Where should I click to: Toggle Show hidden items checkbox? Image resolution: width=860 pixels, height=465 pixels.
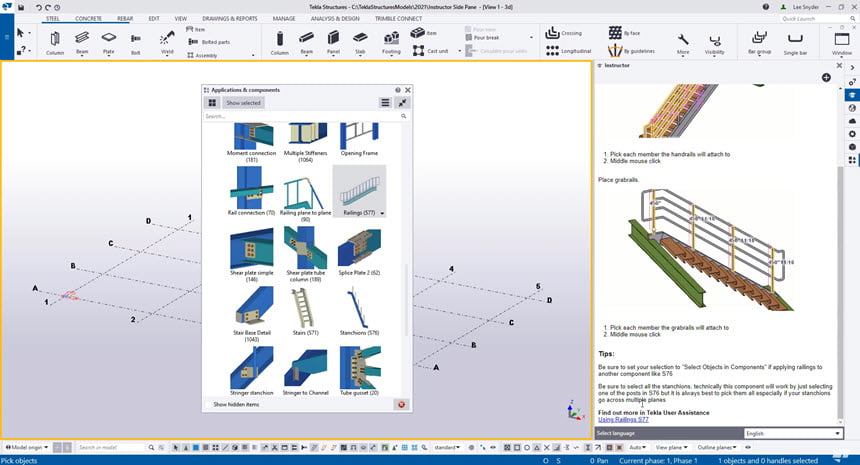click(209, 404)
